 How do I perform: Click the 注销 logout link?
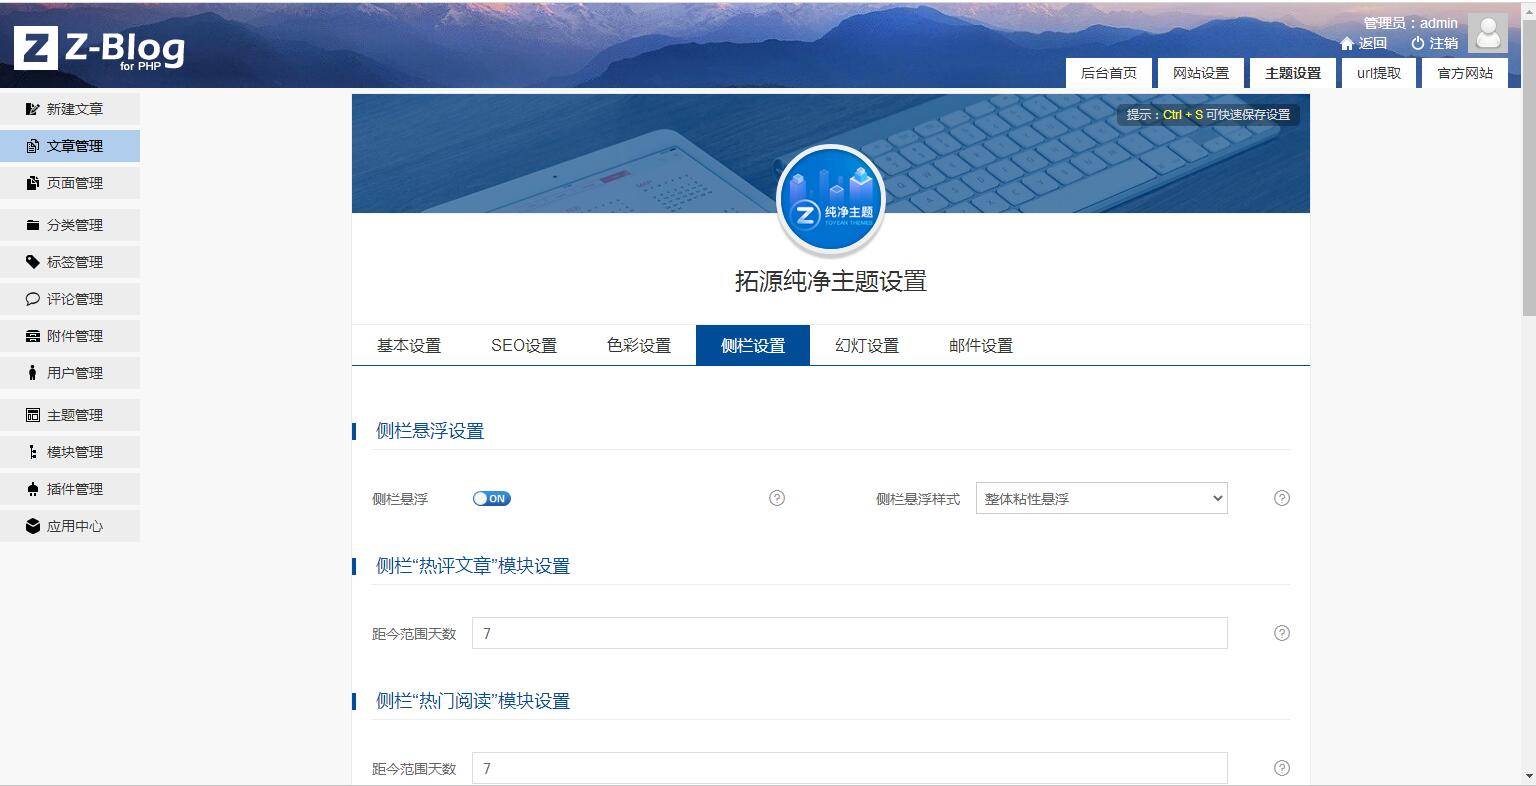pyautogui.click(x=1440, y=43)
